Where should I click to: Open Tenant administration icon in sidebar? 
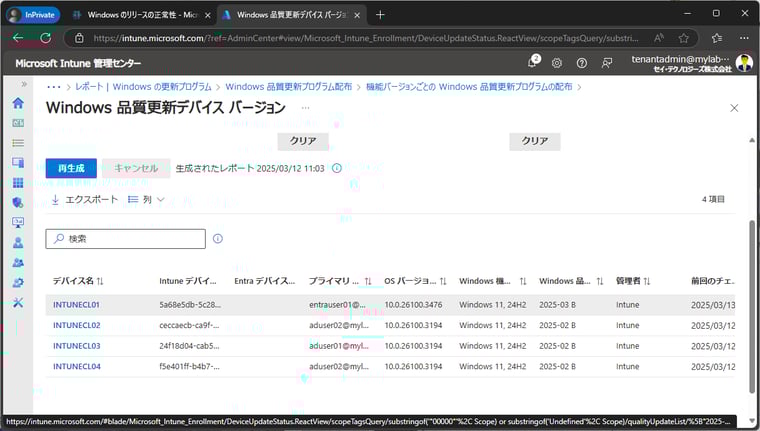pyautogui.click(x=18, y=283)
